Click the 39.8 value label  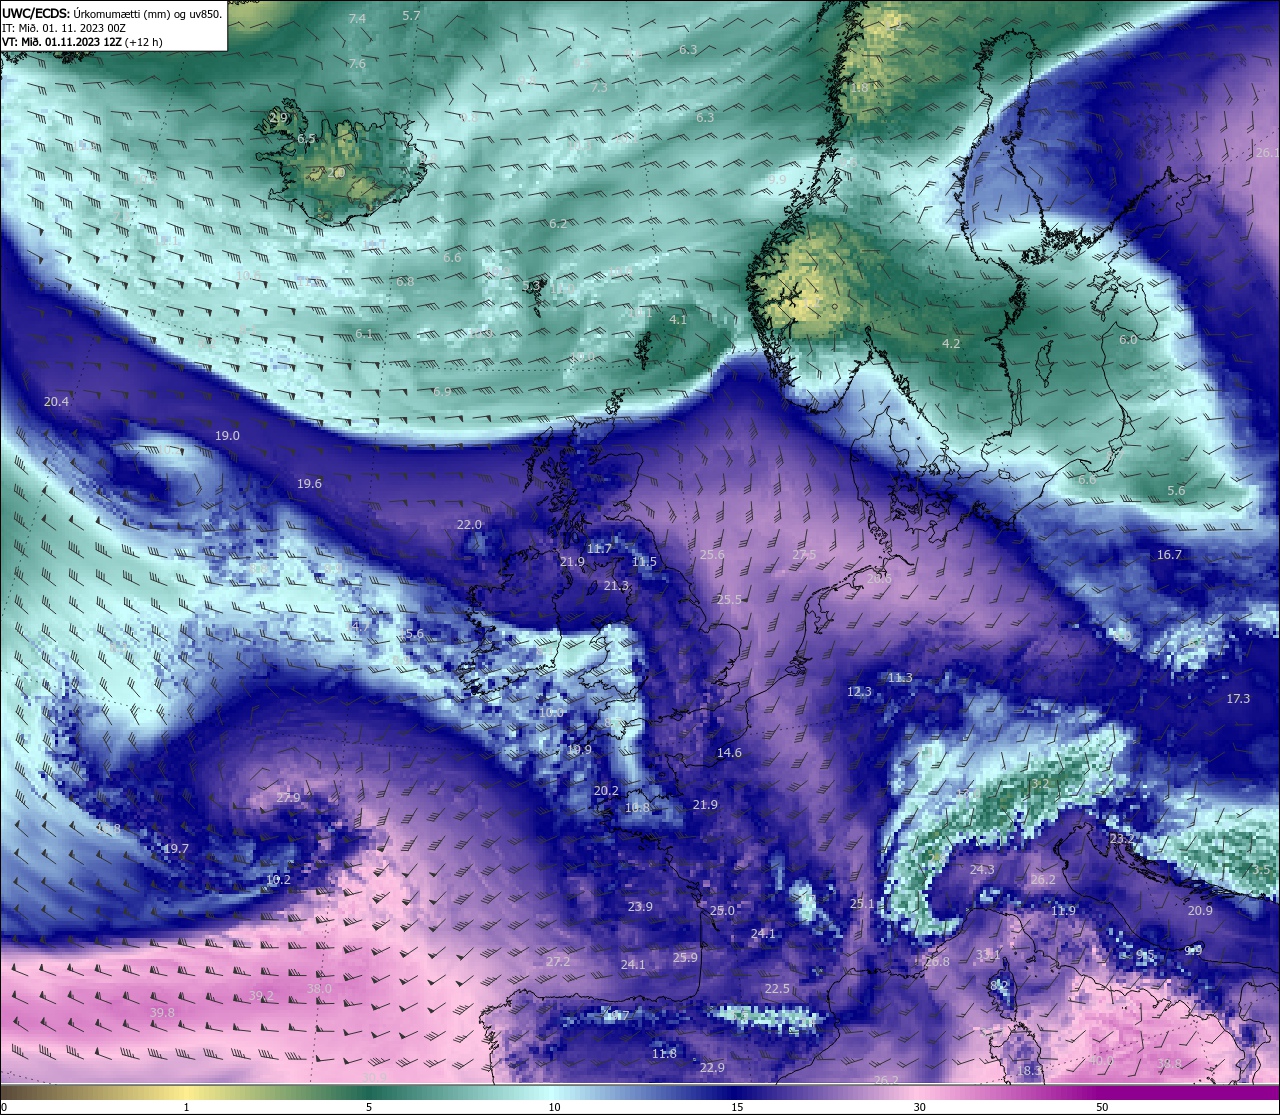click(x=162, y=1013)
